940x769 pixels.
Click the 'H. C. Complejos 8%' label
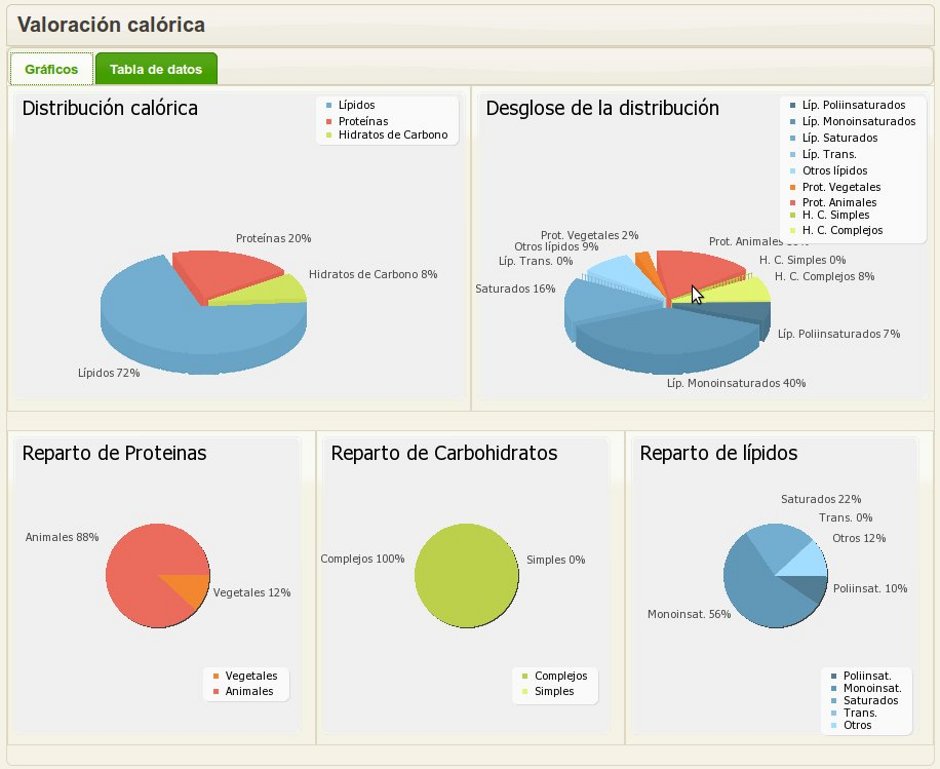click(x=824, y=276)
